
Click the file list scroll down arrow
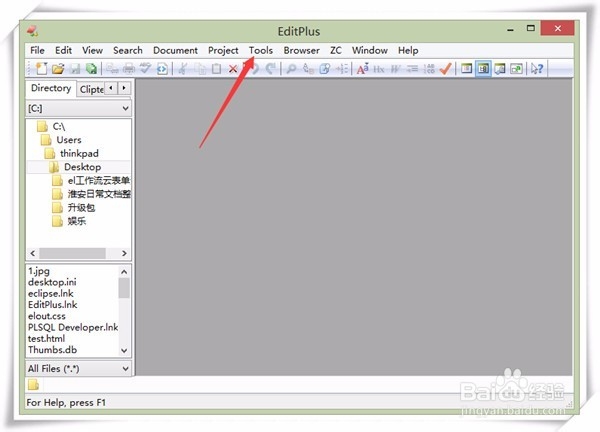124,350
